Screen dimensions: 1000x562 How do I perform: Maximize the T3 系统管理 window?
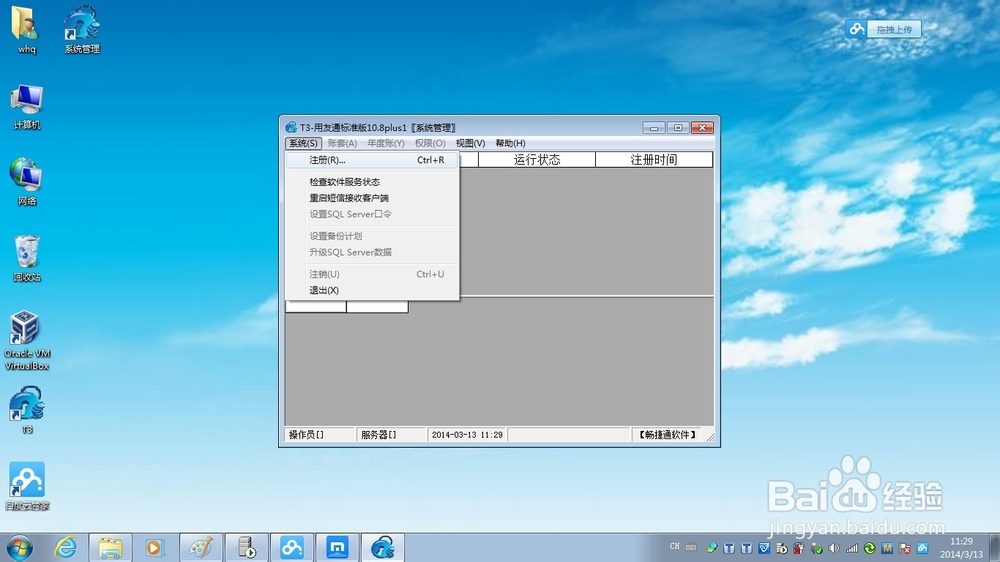click(678, 128)
